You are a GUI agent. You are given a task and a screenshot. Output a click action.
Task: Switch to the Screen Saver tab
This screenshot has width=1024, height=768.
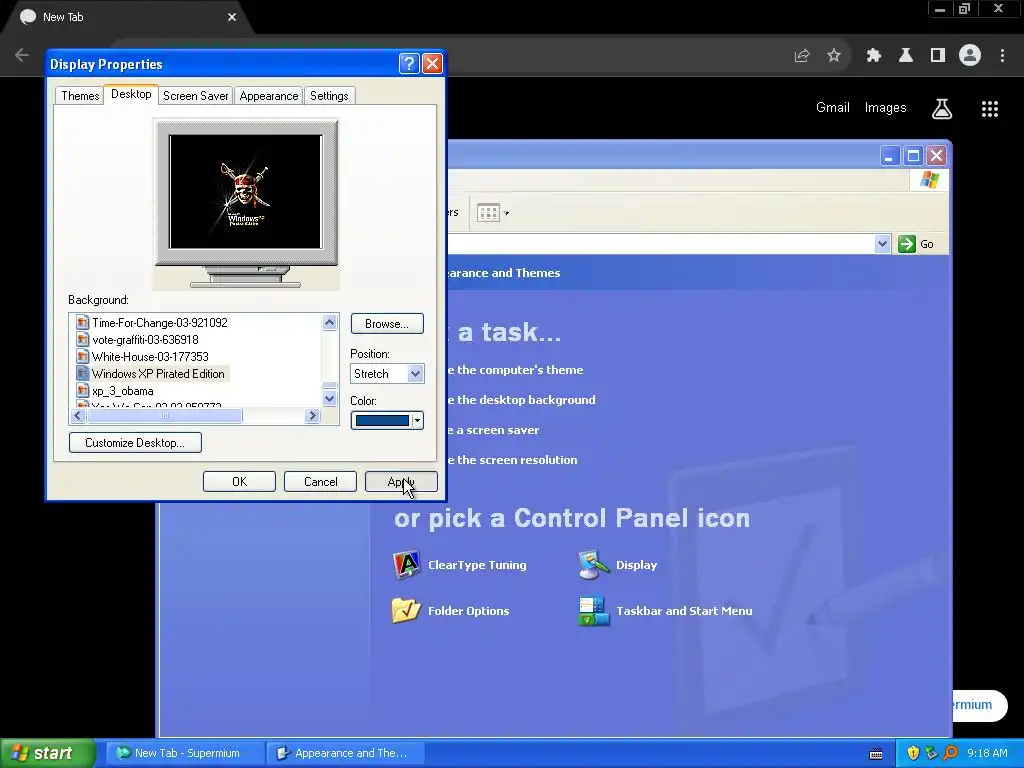195,96
